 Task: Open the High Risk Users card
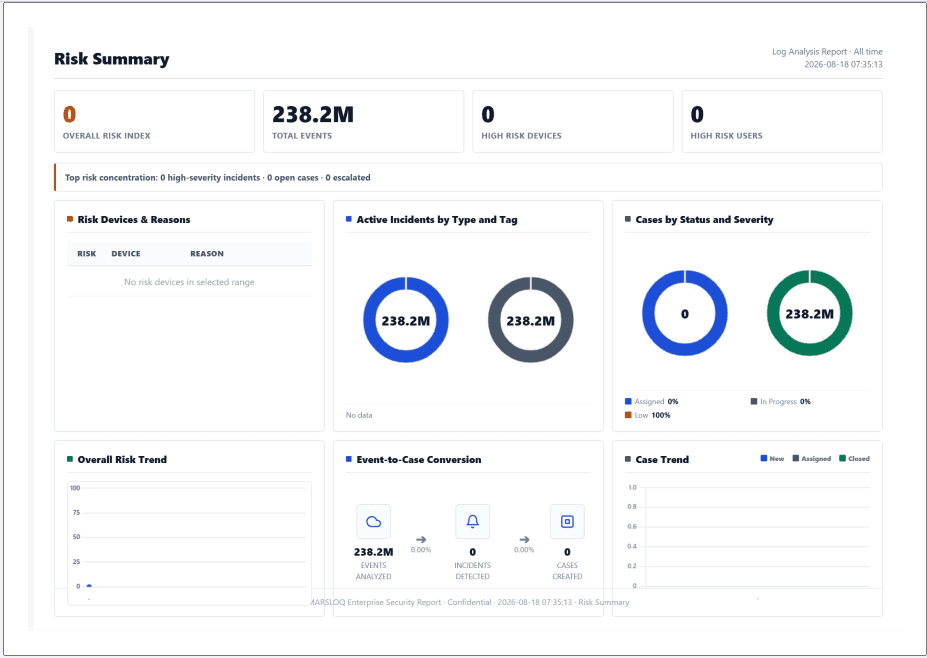tap(782, 121)
